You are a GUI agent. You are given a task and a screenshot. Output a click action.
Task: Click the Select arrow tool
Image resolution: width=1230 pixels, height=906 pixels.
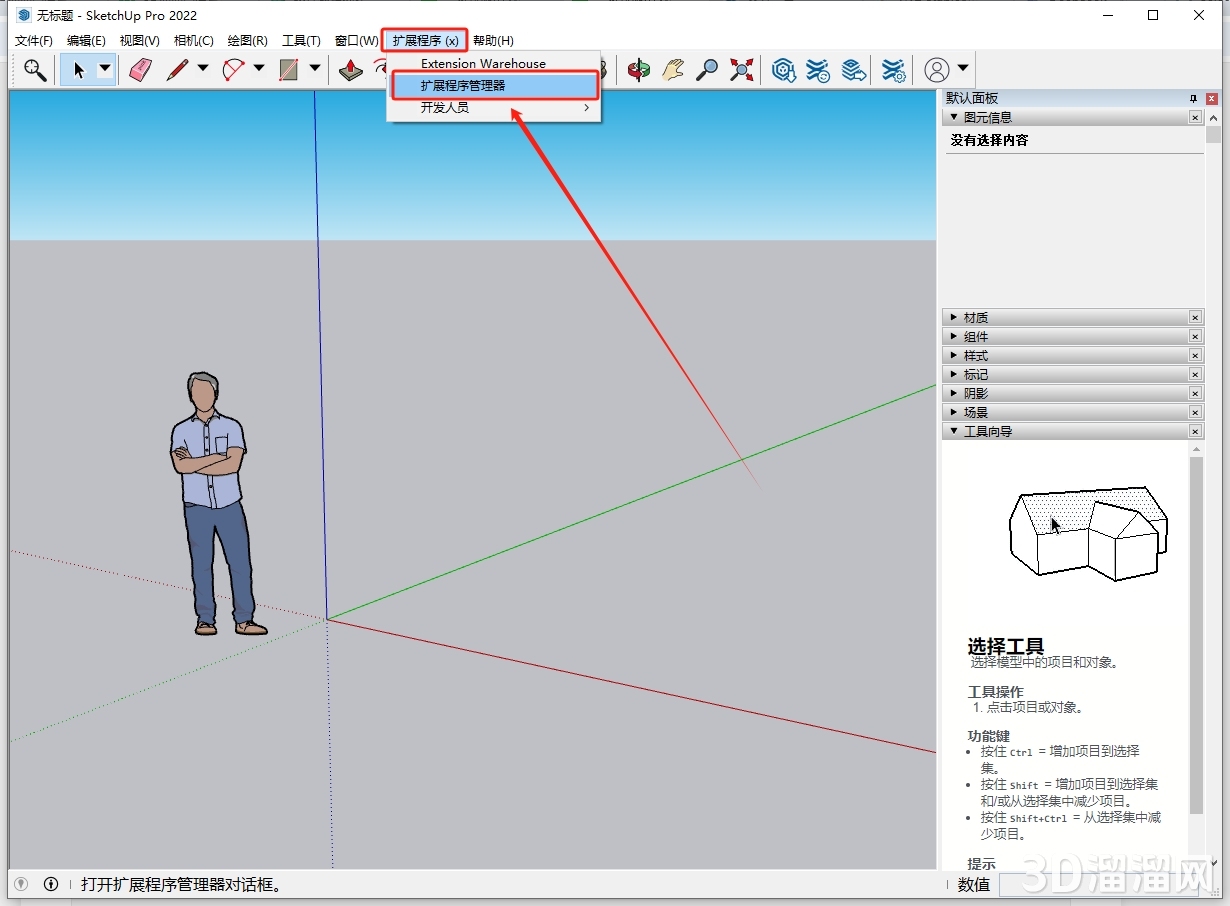tap(79, 70)
